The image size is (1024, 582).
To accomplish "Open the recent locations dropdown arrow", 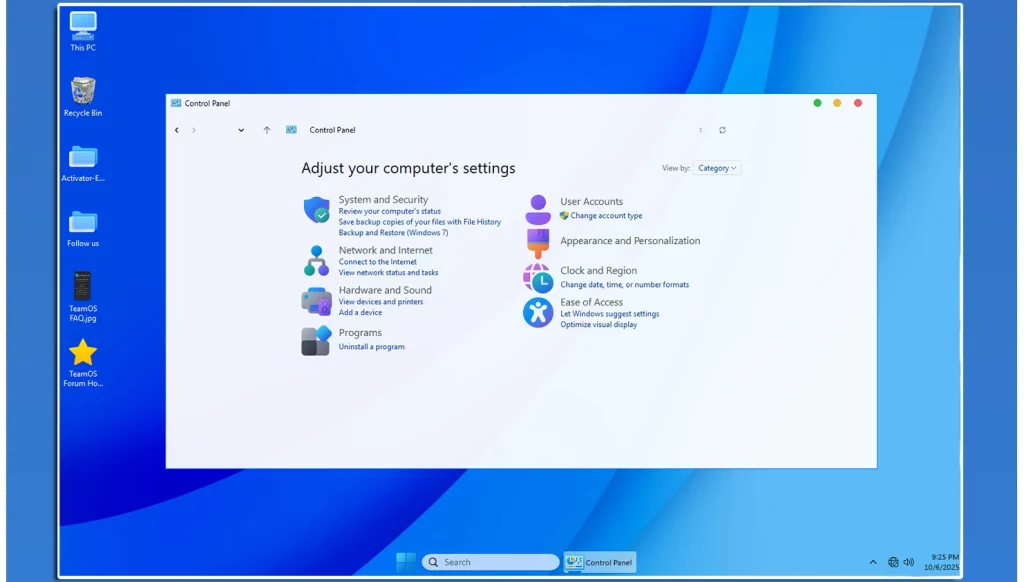I will click(241, 130).
